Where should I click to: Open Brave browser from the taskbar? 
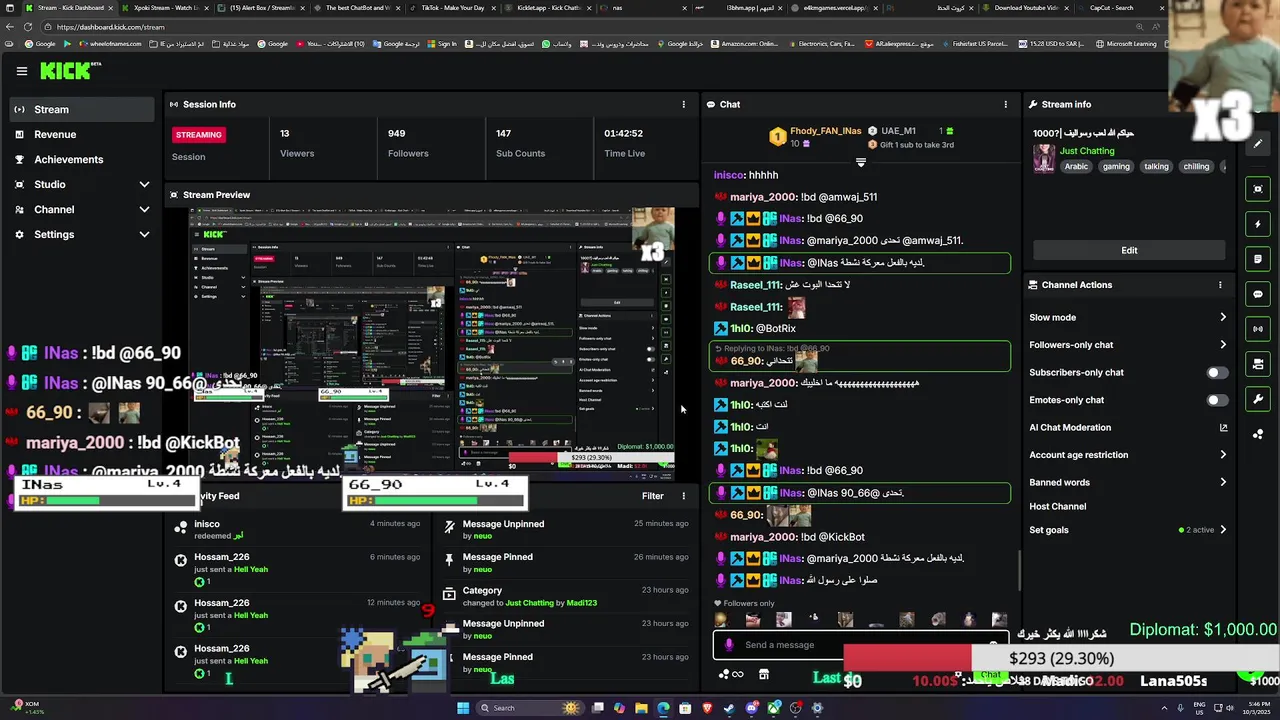coord(707,708)
